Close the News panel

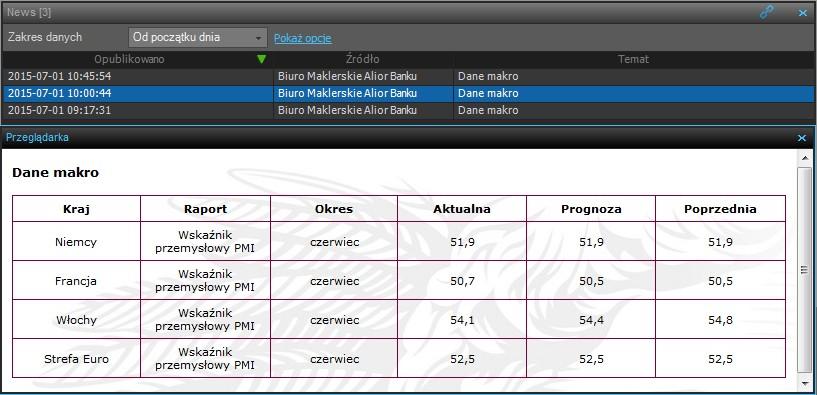pyautogui.click(x=802, y=13)
